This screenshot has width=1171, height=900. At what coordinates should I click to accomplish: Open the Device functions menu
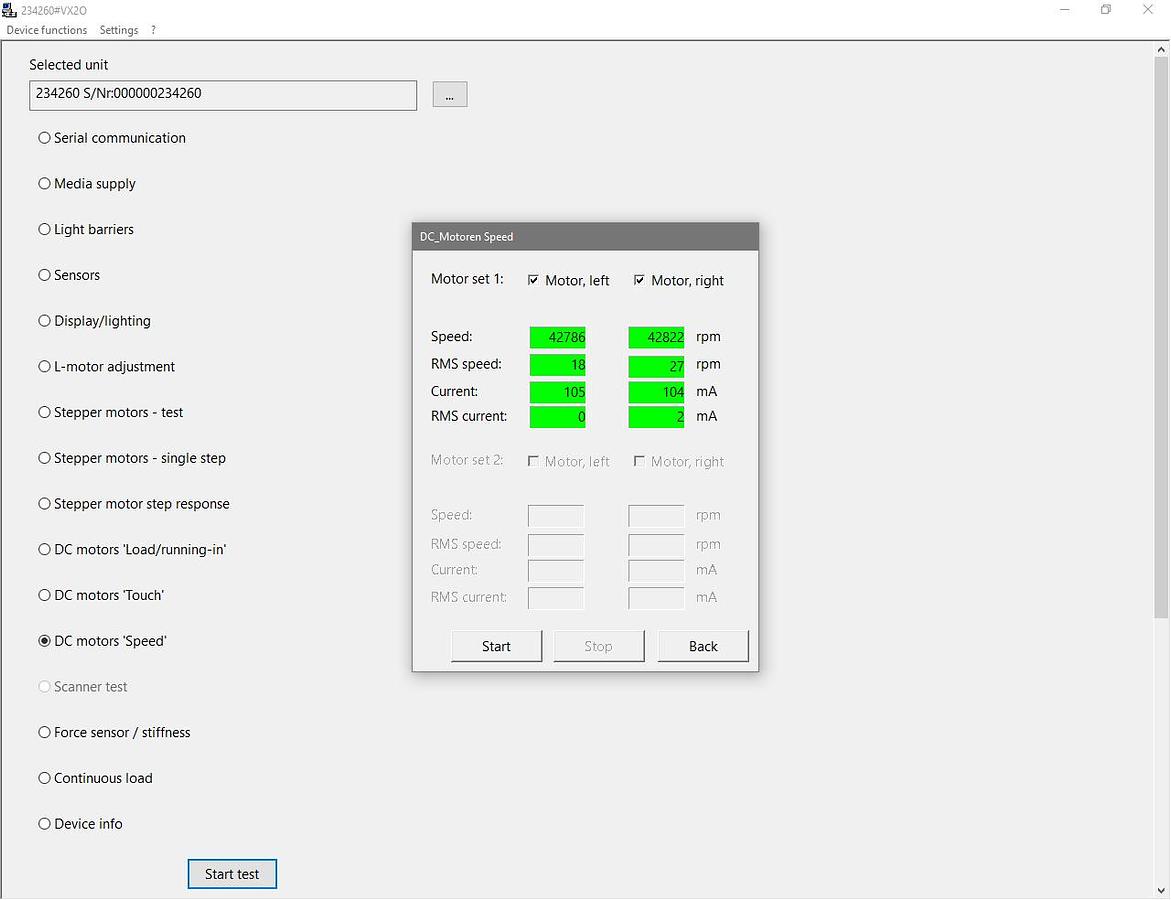[47, 30]
